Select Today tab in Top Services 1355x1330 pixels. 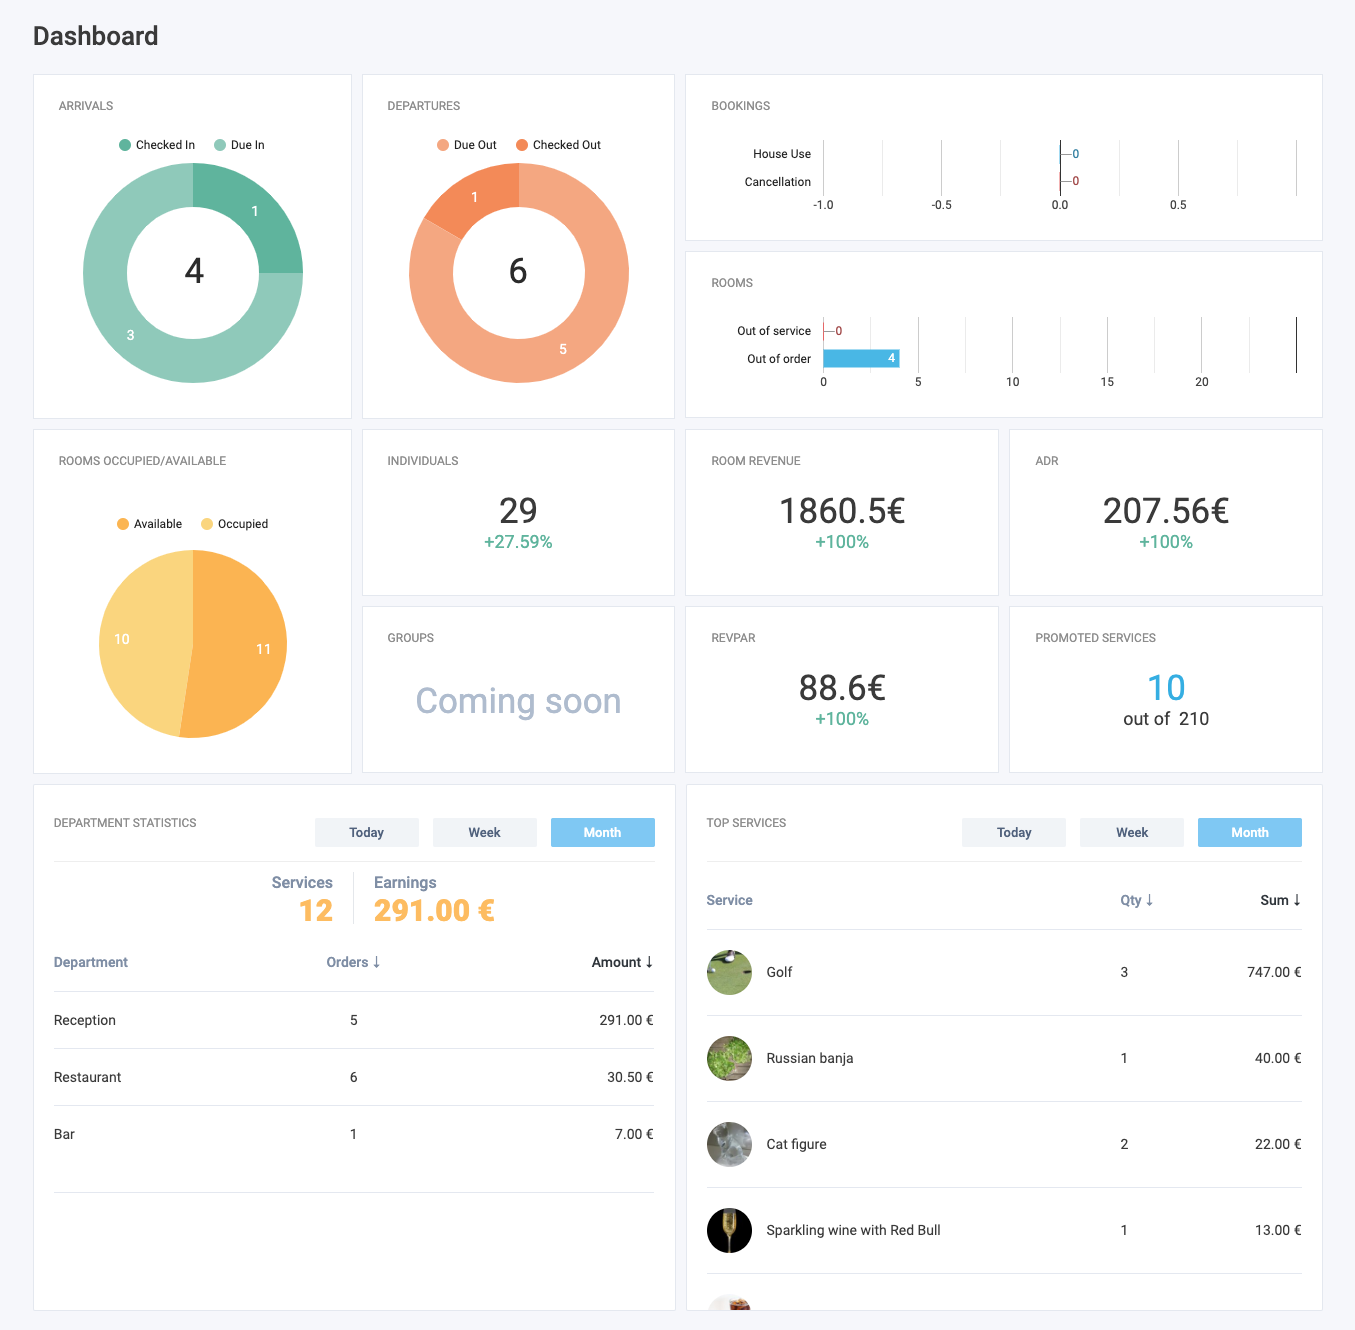(x=1014, y=832)
